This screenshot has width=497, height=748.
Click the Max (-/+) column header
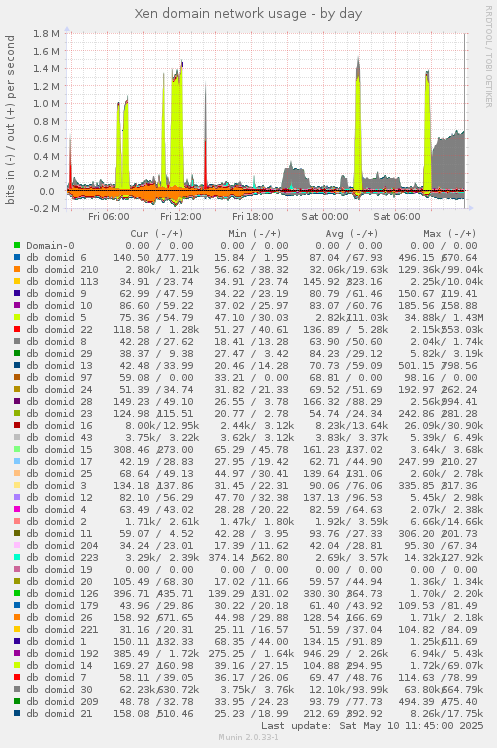tap(450, 233)
